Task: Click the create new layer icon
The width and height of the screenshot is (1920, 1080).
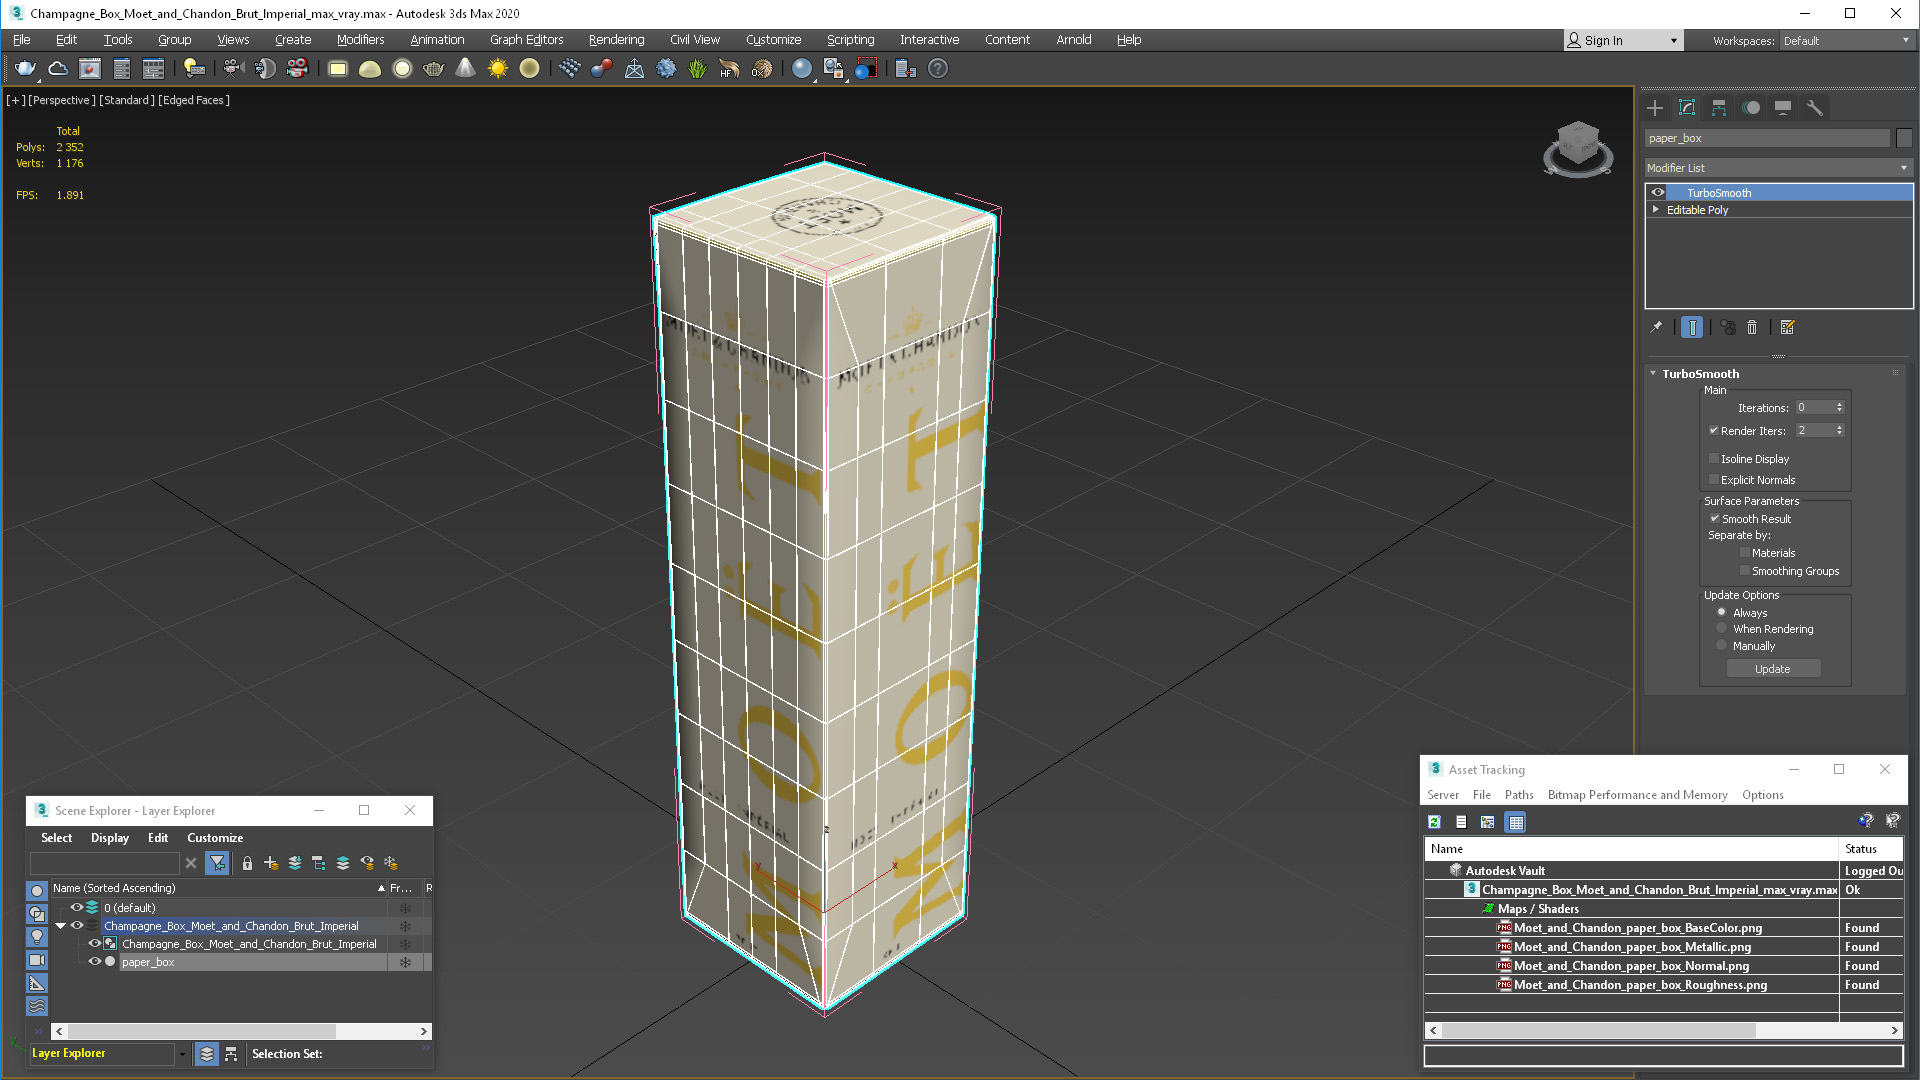Action: pyautogui.click(x=270, y=863)
